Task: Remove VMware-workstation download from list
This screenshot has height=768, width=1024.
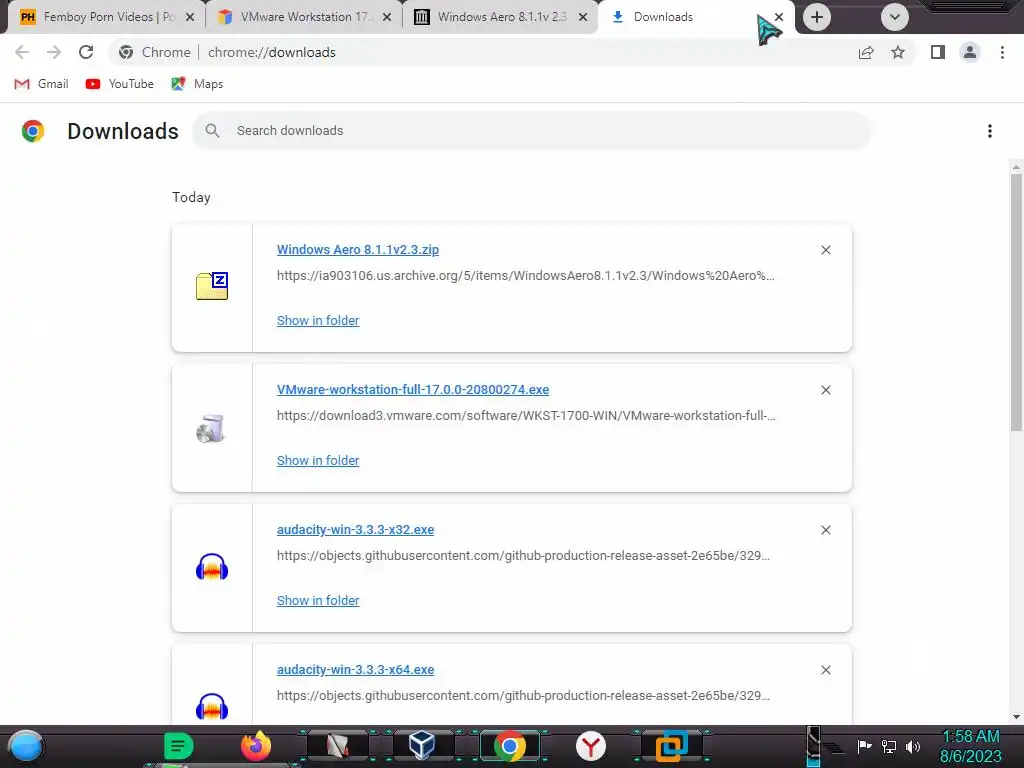Action: click(x=826, y=390)
